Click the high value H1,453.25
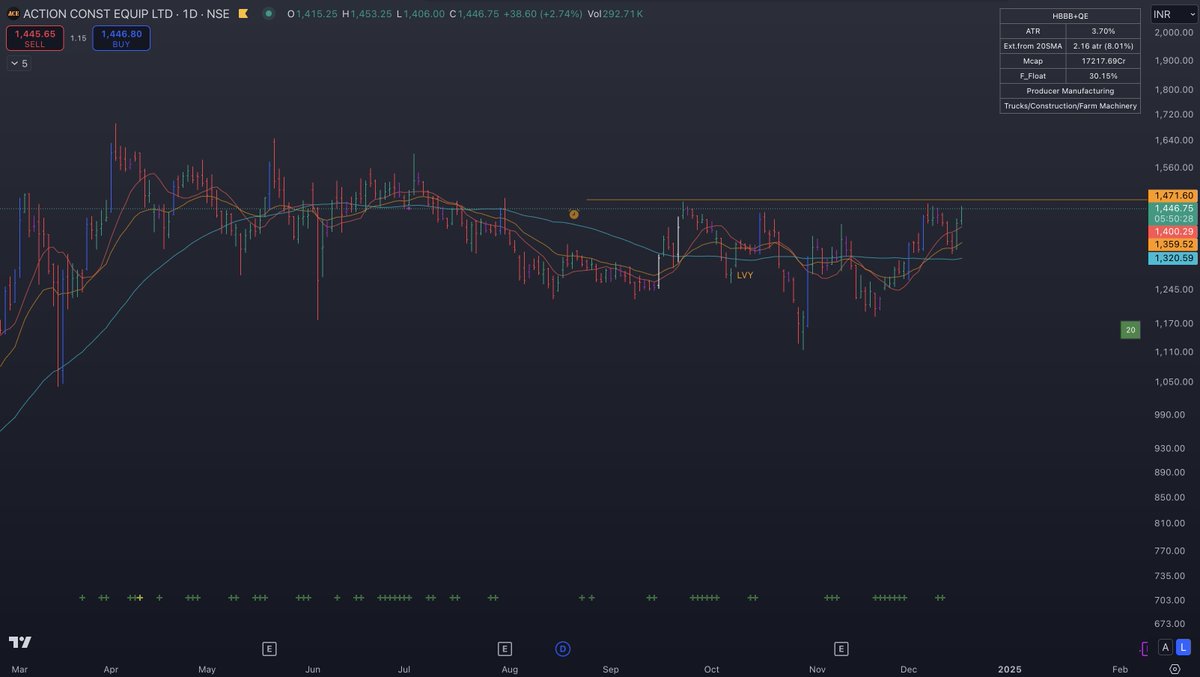This screenshot has height=677, width=1200. (x=366, y=14)
